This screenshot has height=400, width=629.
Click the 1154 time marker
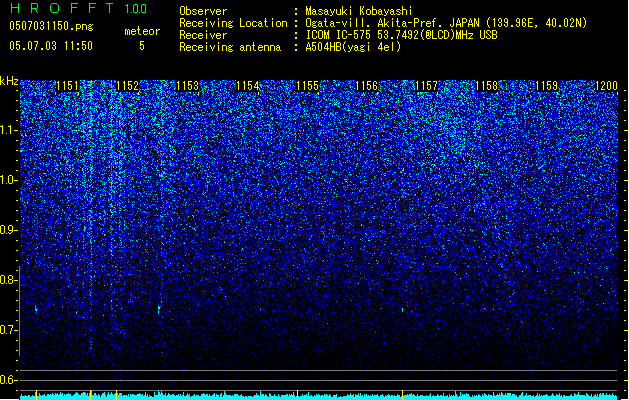(248, 86)
